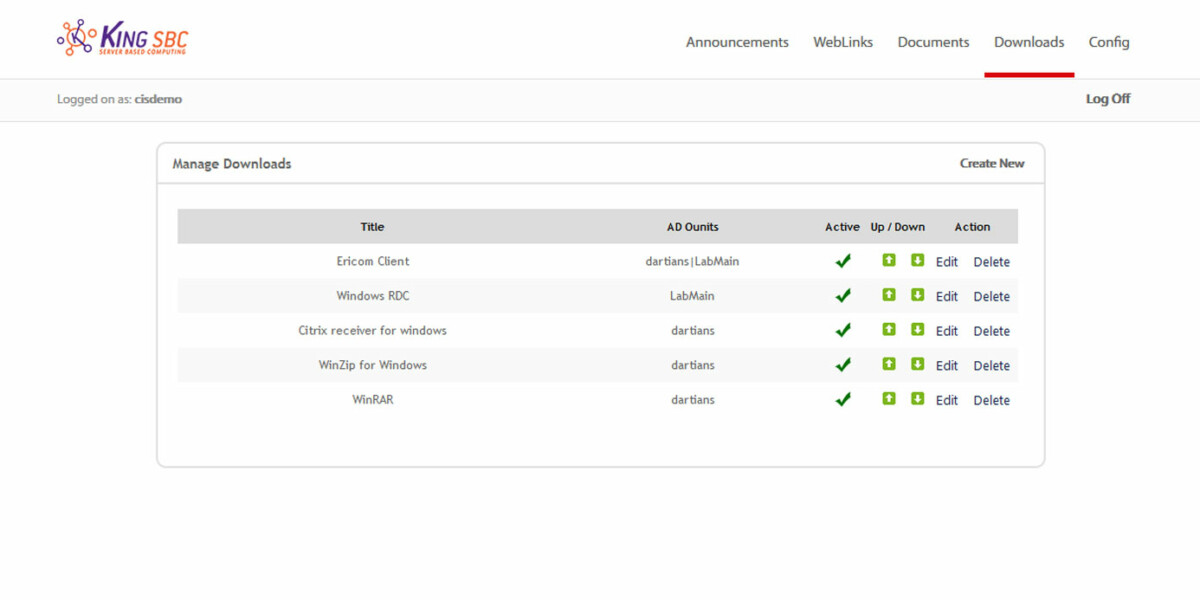Log off the cisdemo account
The height and width of the screenshot is (600, 1200).
click(x=1107, y=99)
